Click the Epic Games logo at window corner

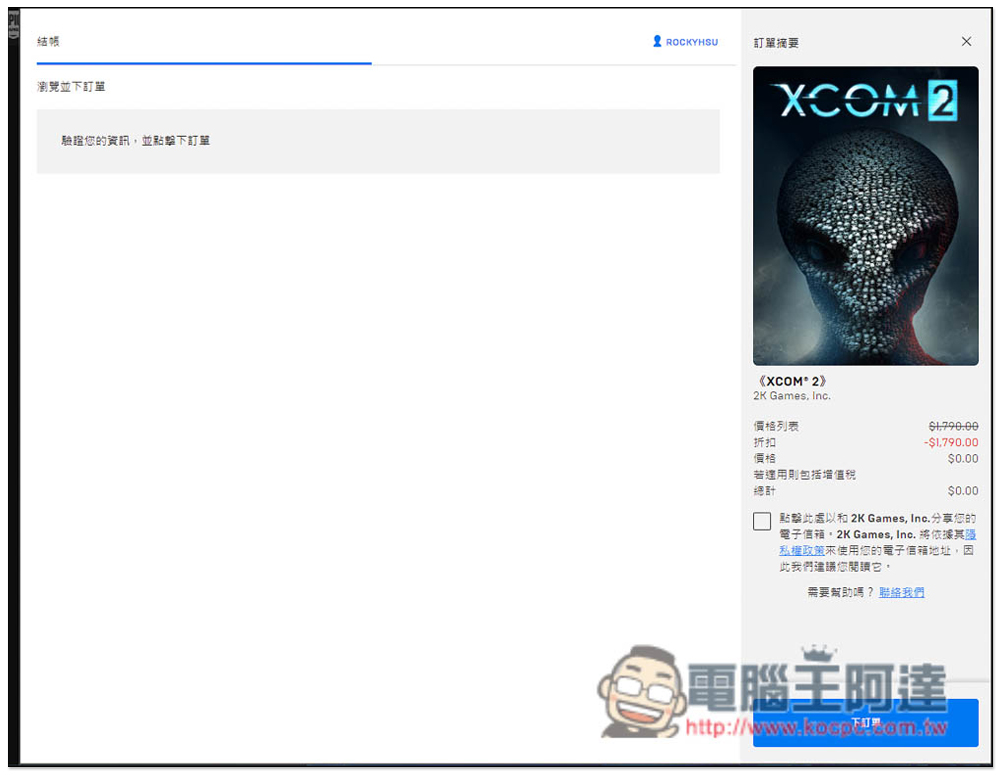point(13,25)
